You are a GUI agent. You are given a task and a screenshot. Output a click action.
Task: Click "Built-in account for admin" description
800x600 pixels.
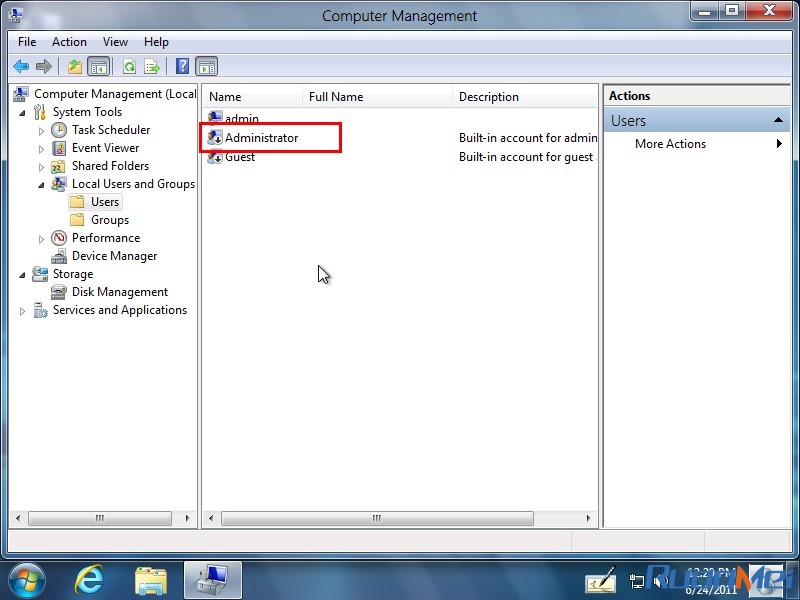point(528,138)
